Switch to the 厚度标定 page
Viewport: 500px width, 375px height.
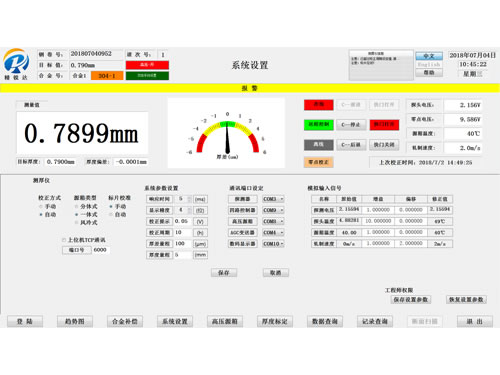click(x=275, y=321)
